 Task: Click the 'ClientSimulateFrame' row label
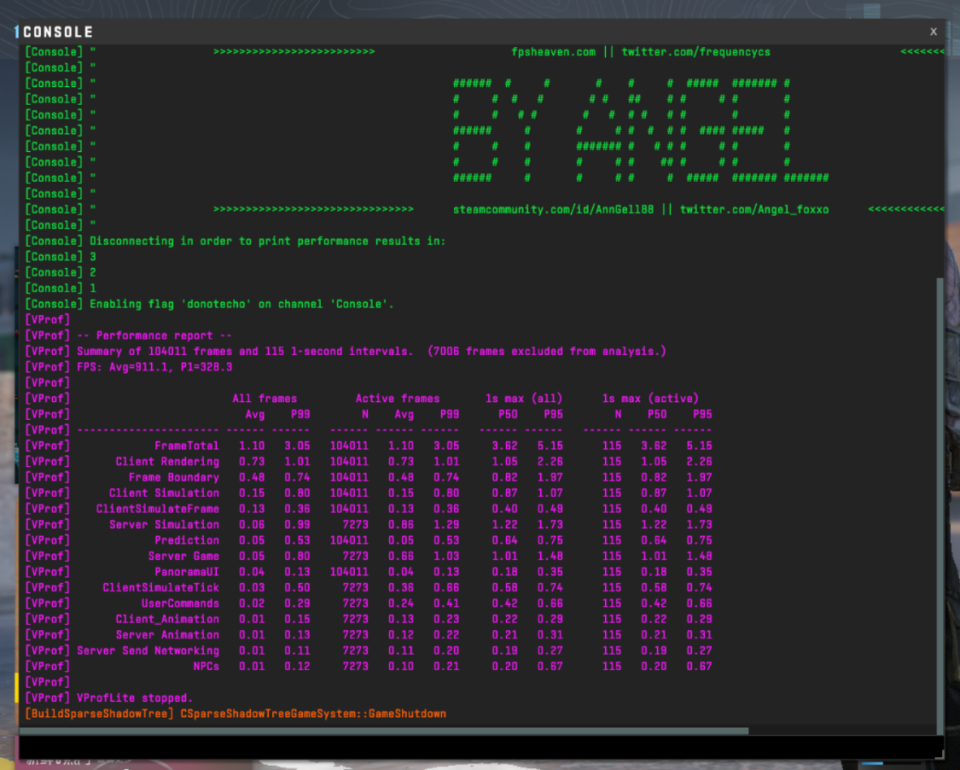[157, 509]
